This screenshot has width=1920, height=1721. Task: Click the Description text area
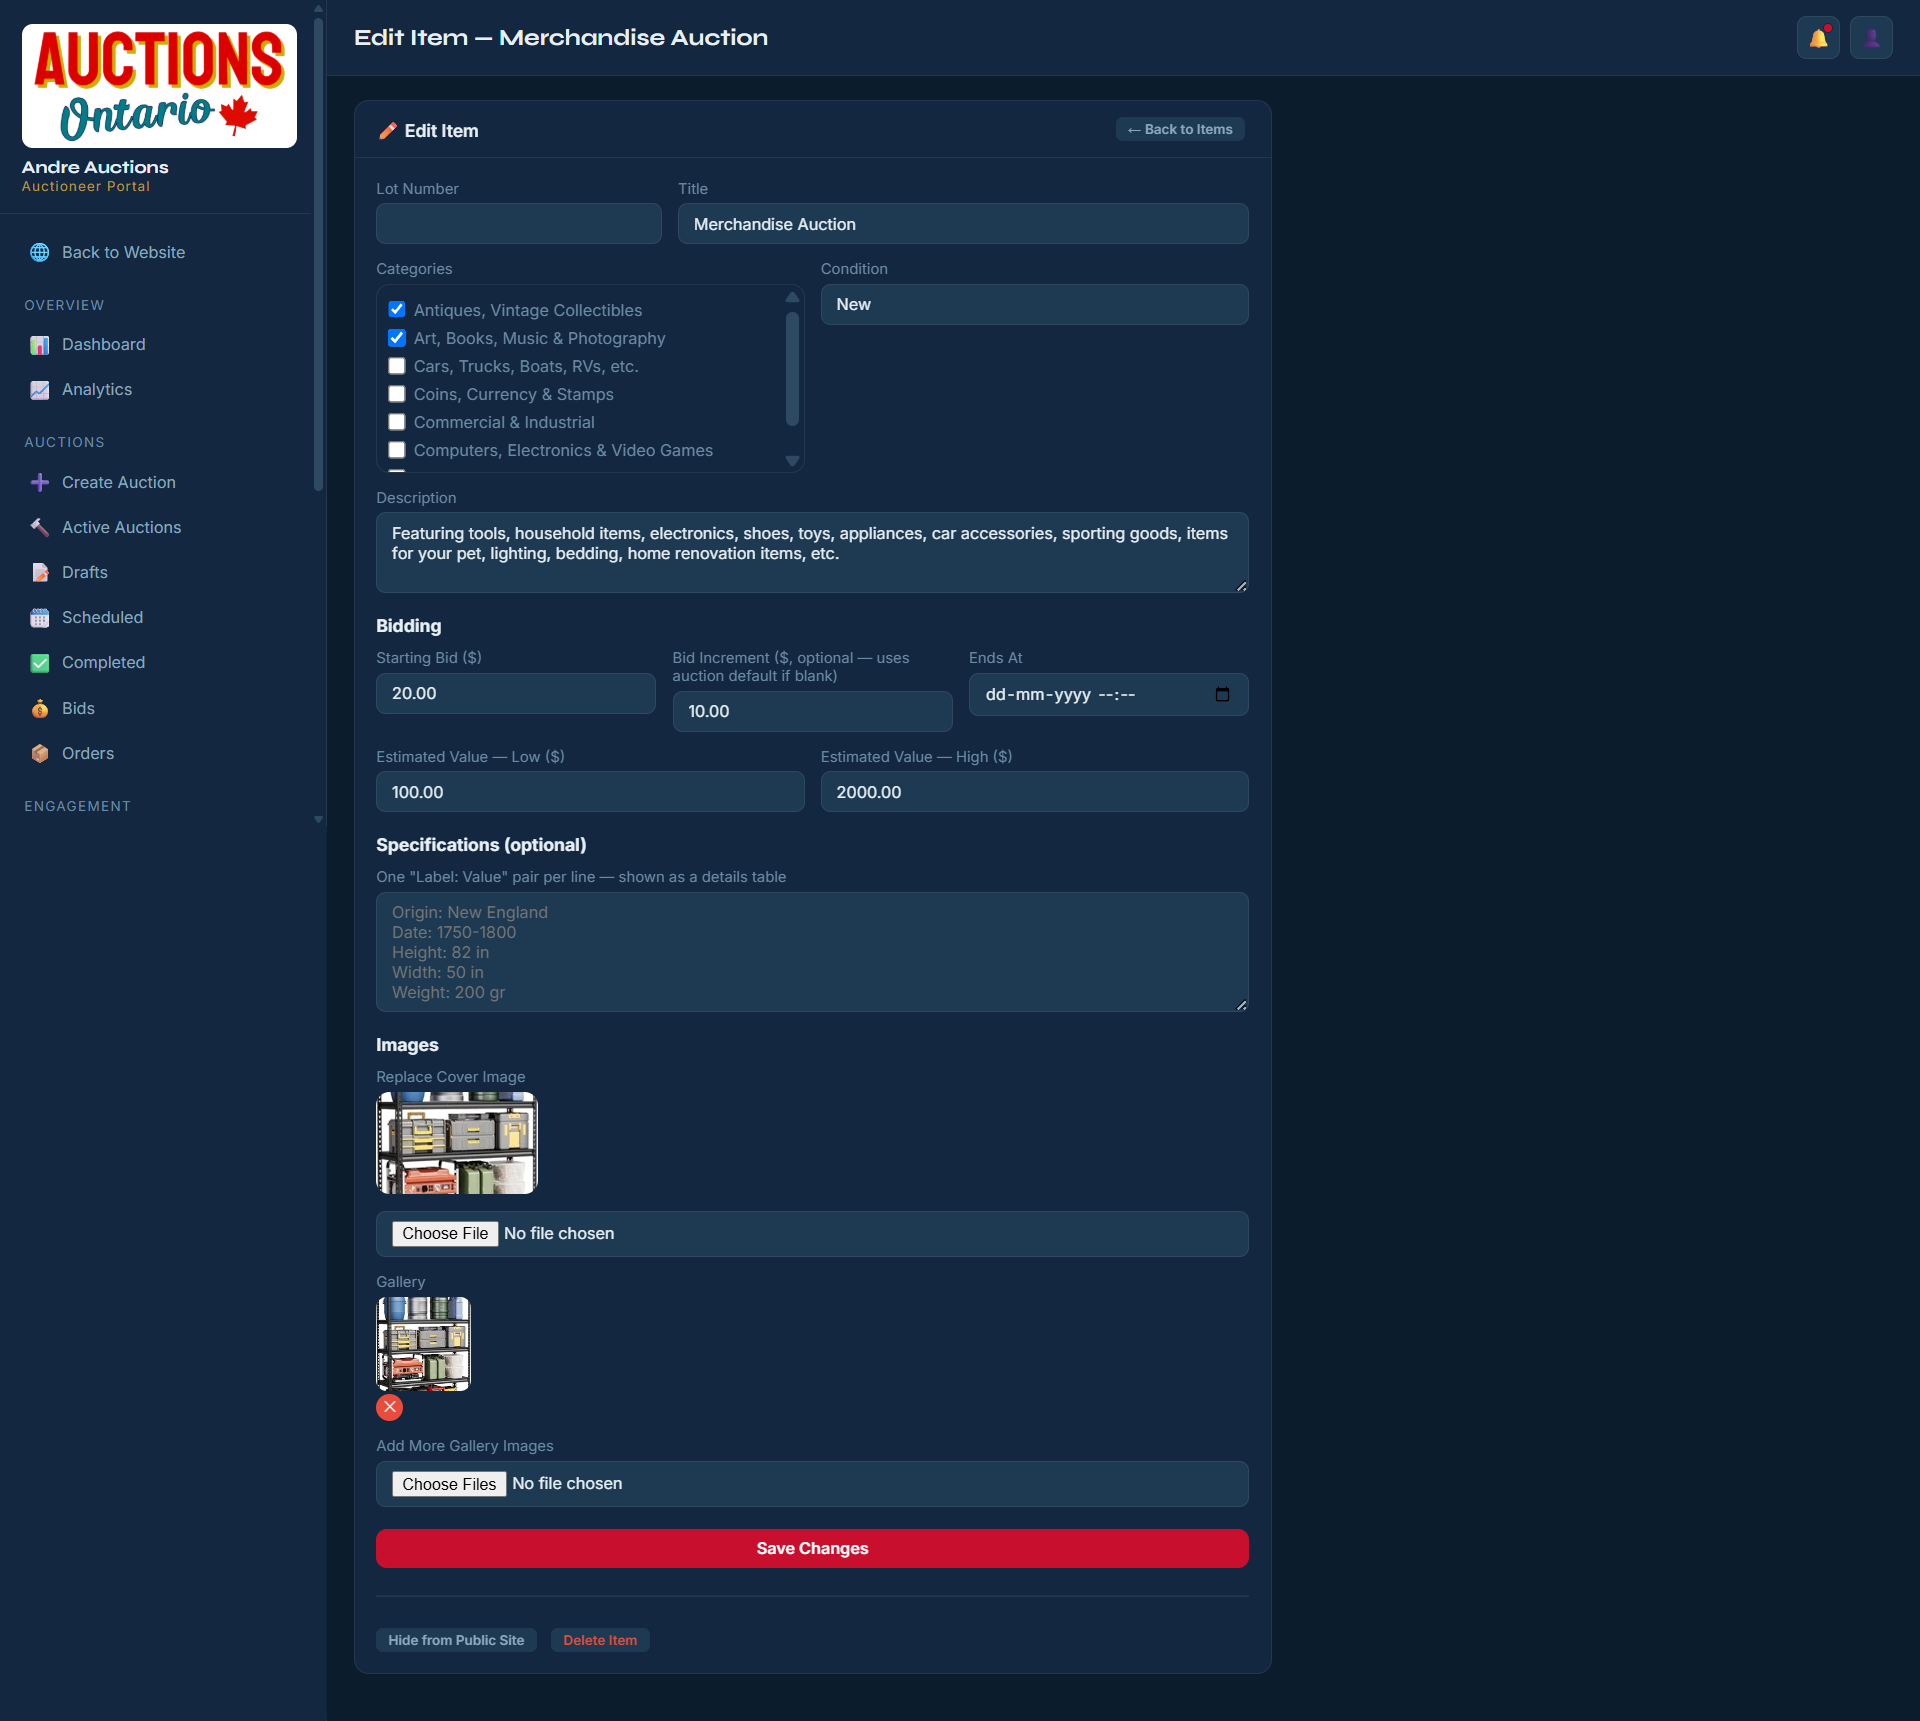point(812,552)
